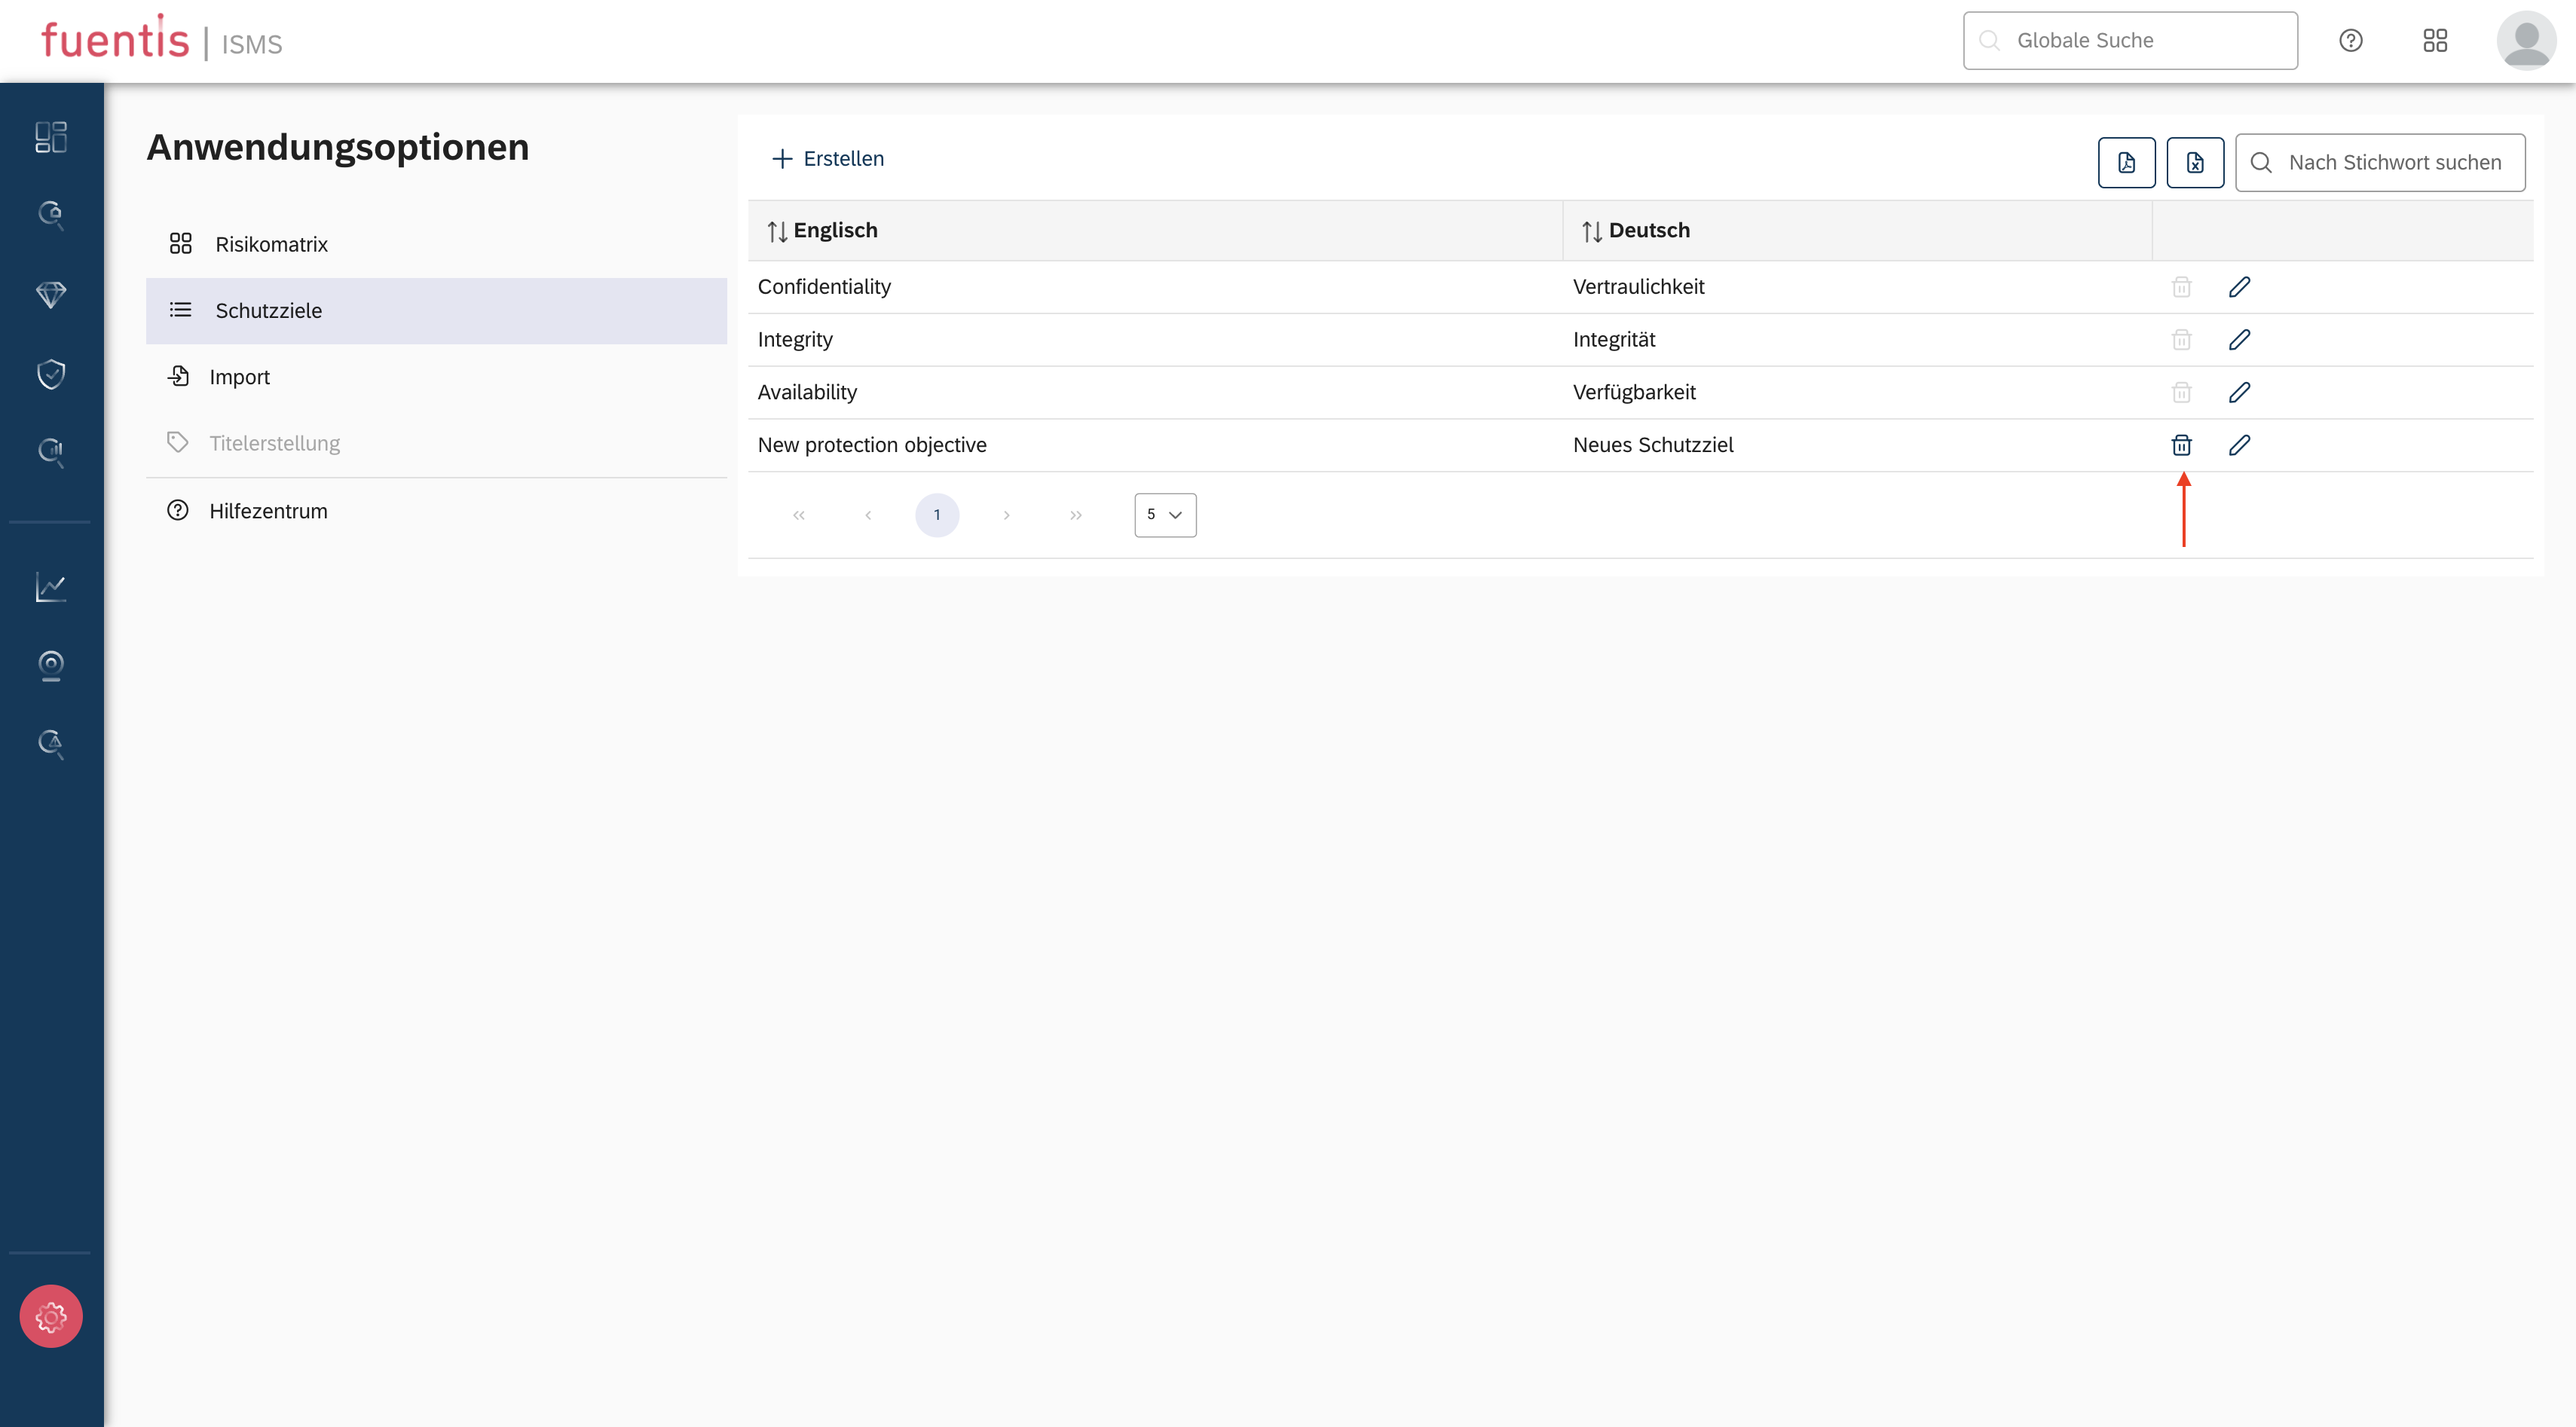
Task: Open the dashboard icon in sidebar
Action: pos(51,137)
